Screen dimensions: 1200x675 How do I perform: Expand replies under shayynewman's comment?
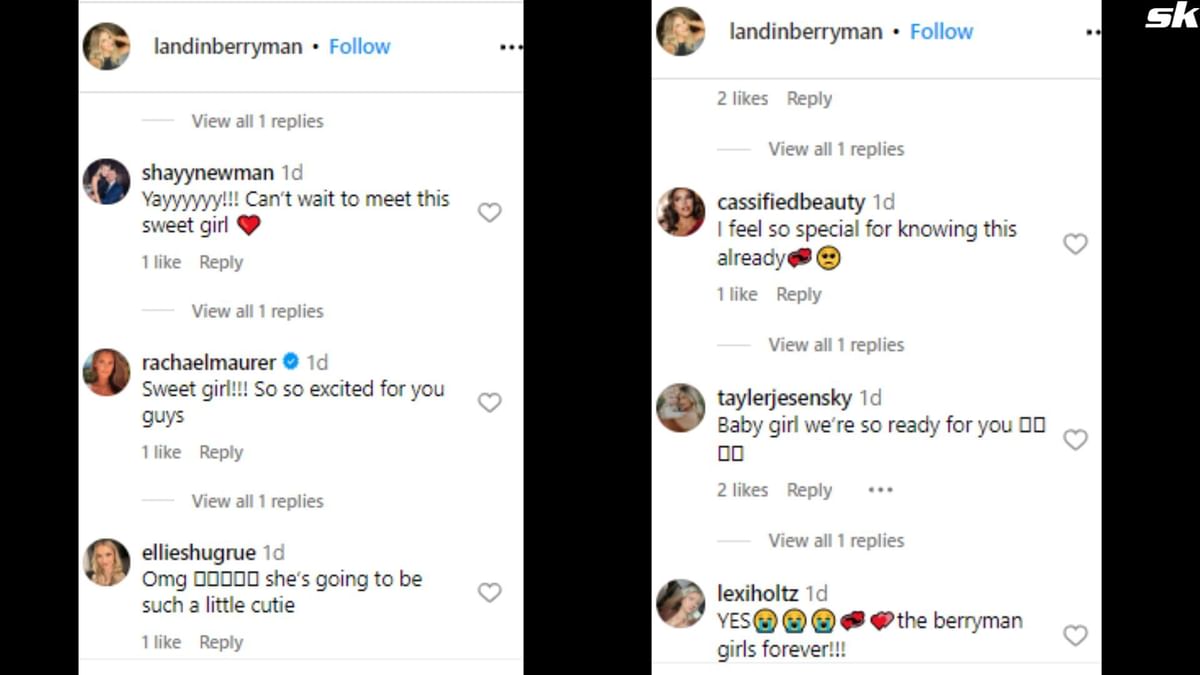pyautogui.click(x=257, y=311)
